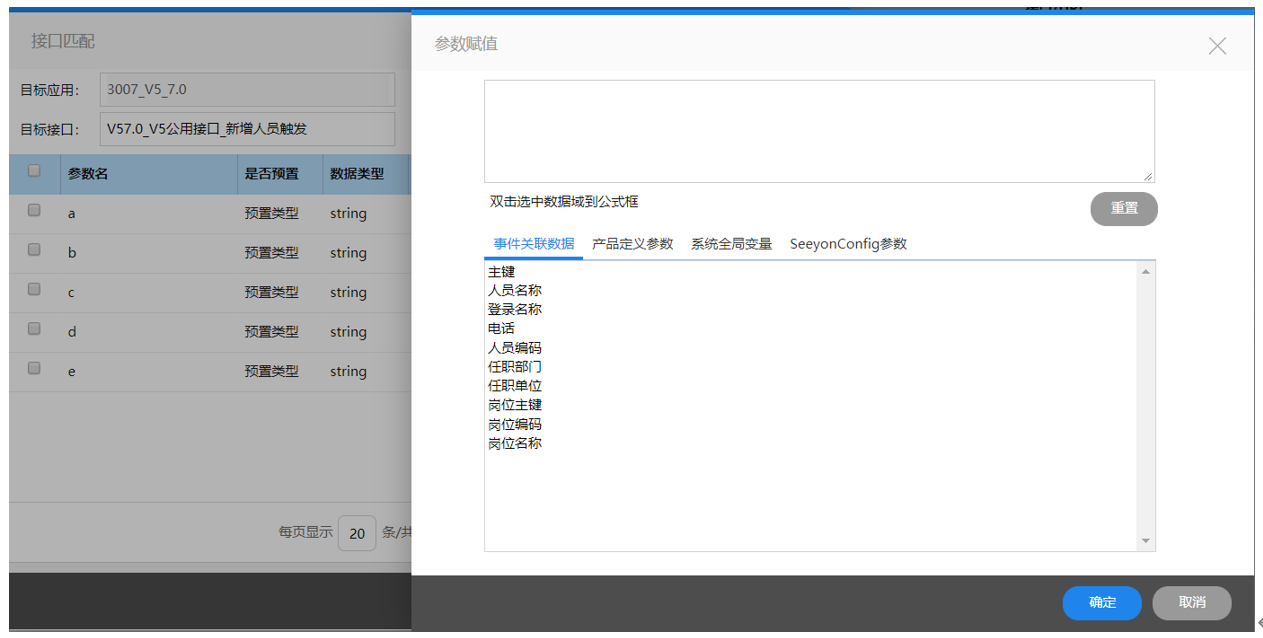
Task: Close the 参数赋值 dialog with X
Action: point(1217,45)
